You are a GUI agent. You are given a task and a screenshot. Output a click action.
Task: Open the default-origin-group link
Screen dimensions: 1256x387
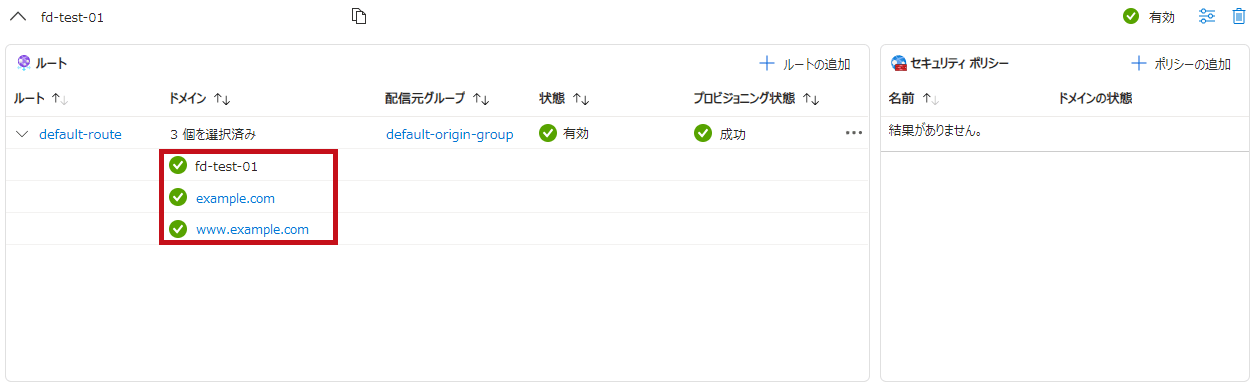pyautogui.click(x=449, y=134)
